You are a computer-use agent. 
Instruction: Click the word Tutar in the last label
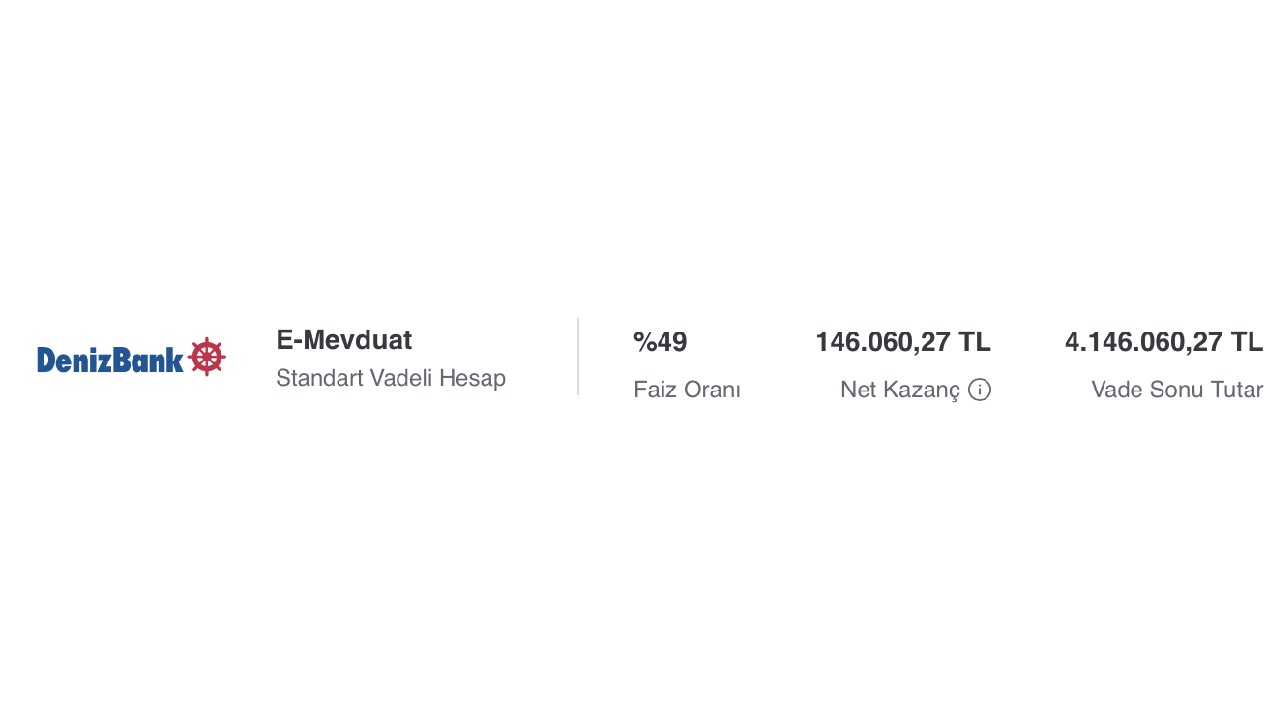point(1236,390)
